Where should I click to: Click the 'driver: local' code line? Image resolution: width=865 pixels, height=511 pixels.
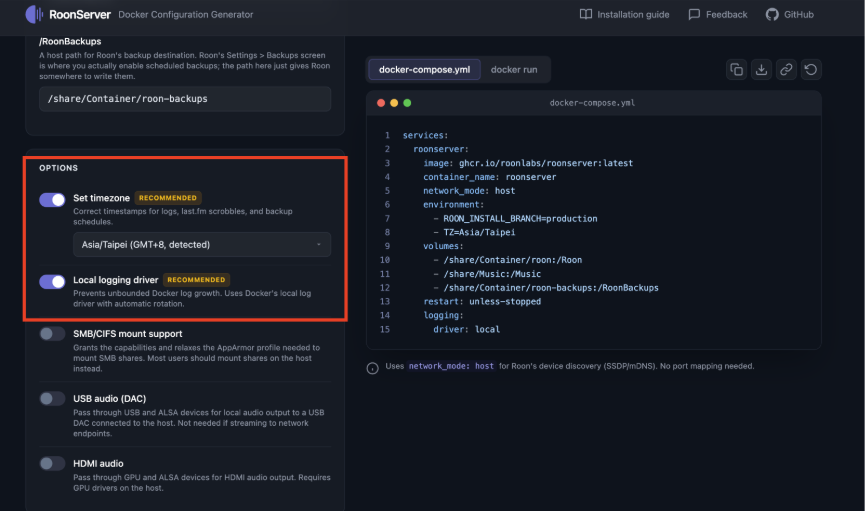point(467,329)
